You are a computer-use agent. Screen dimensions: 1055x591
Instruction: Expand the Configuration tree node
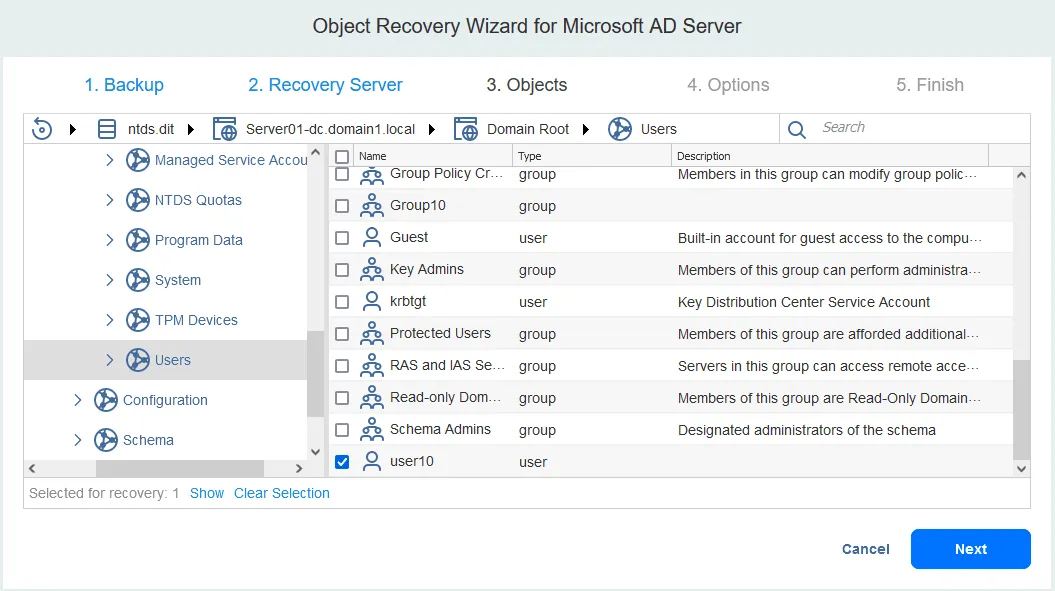[x=78, y=400]
